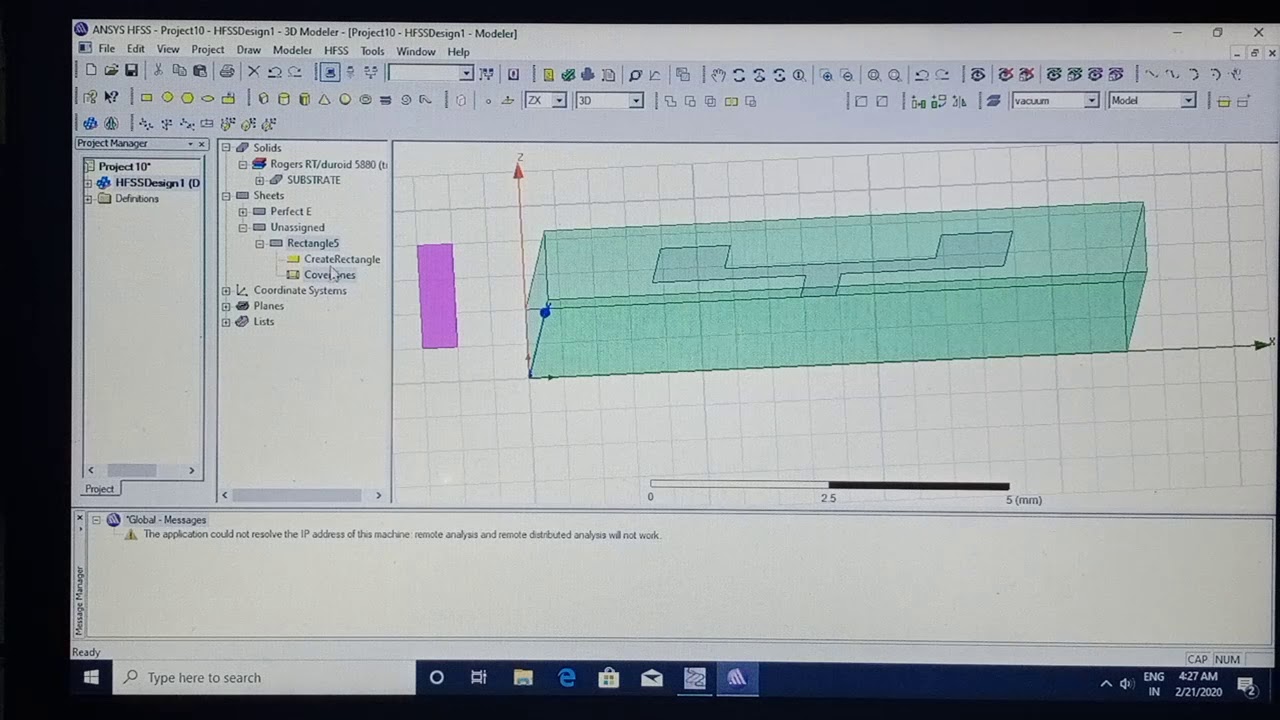Open File Explorer from the taskbar

[523, 678]
